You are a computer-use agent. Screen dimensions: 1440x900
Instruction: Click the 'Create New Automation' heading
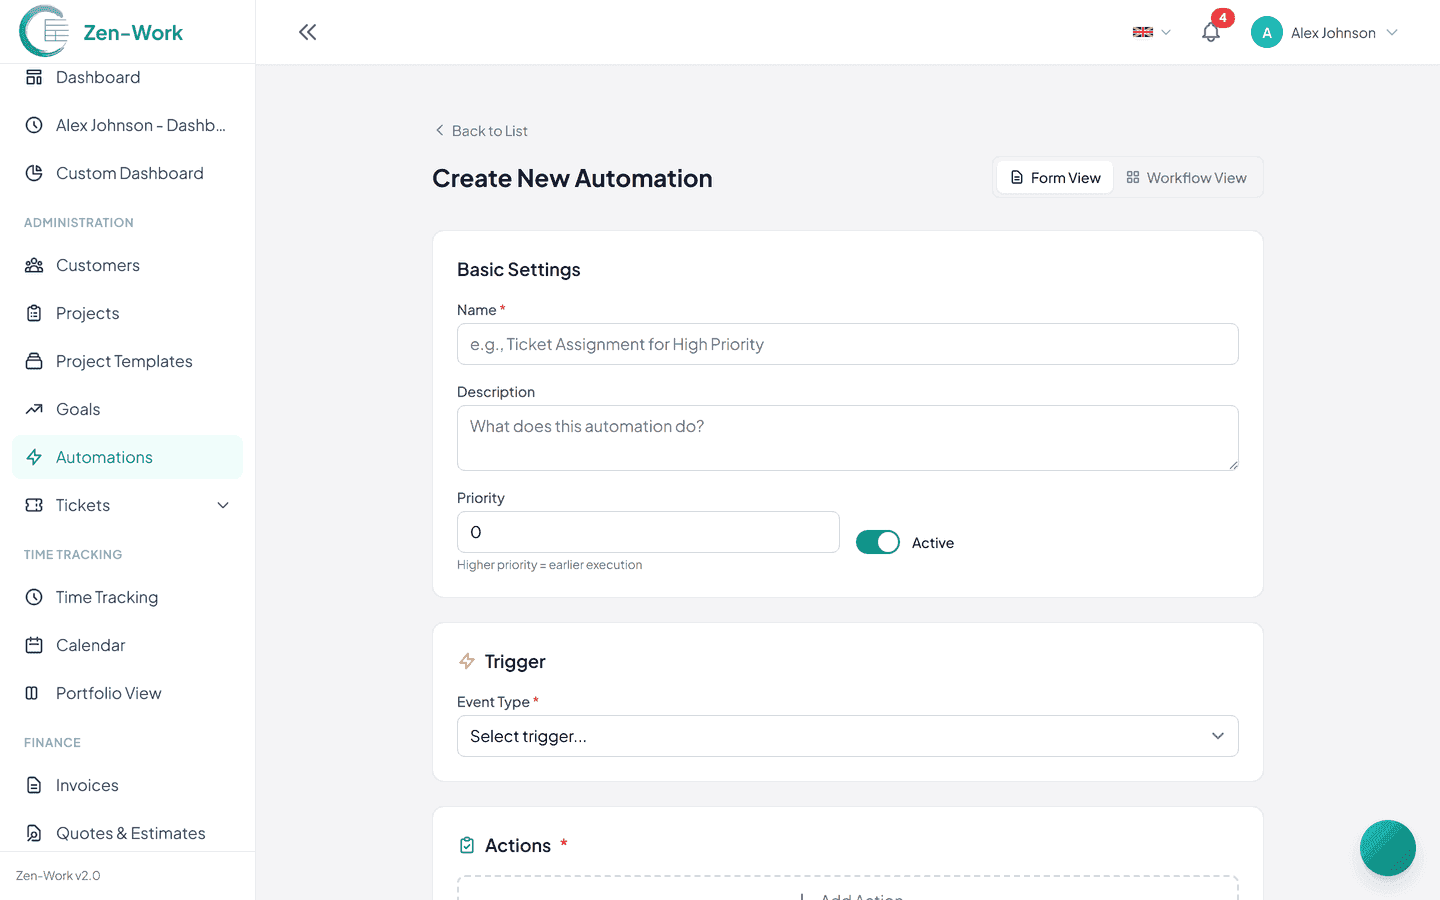pyautogui.click(x=572, y=178)
